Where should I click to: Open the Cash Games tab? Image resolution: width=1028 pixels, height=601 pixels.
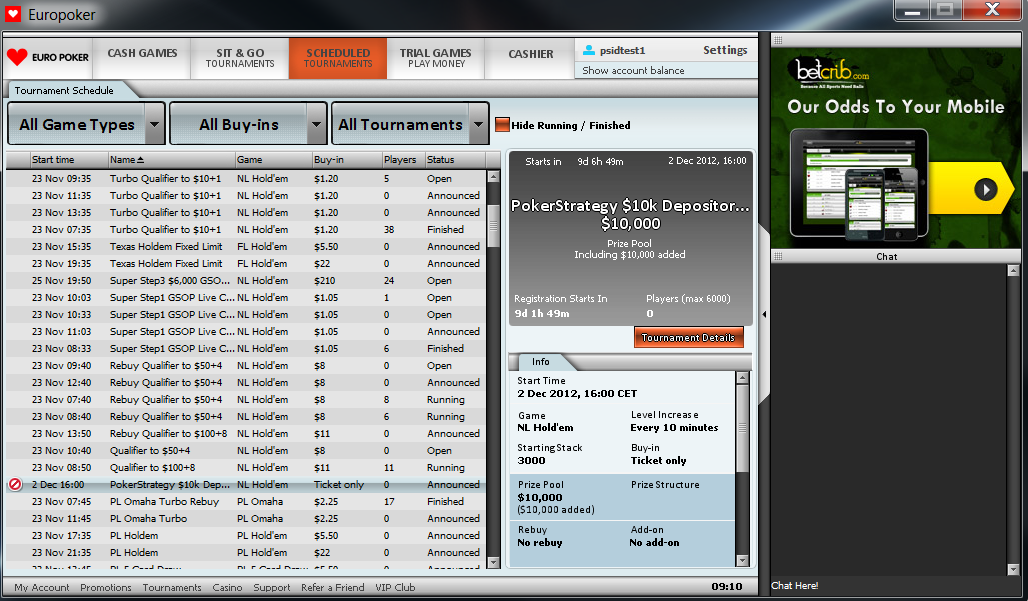tap(142, 58)
